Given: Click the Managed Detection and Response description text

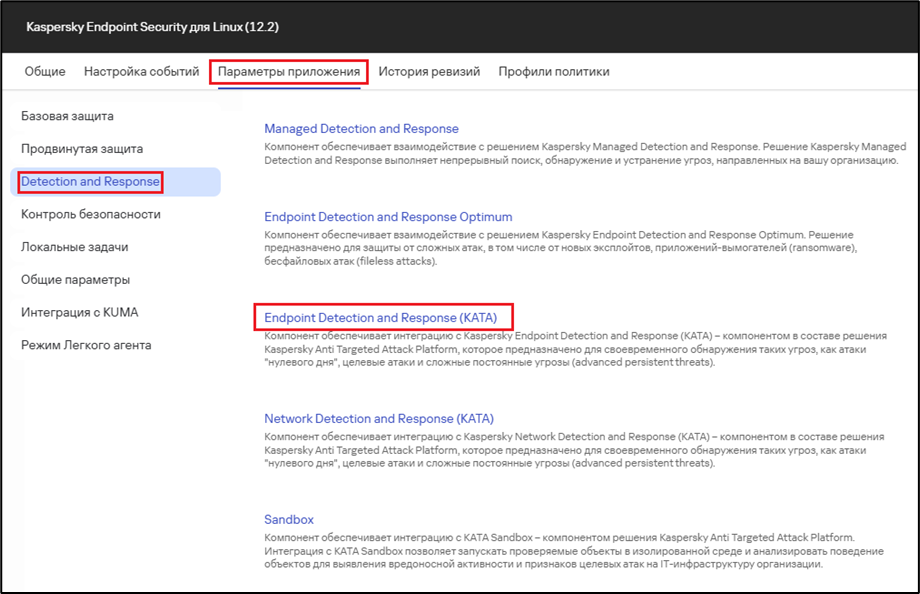Looking at the screenshot, I should coord(585,154).
